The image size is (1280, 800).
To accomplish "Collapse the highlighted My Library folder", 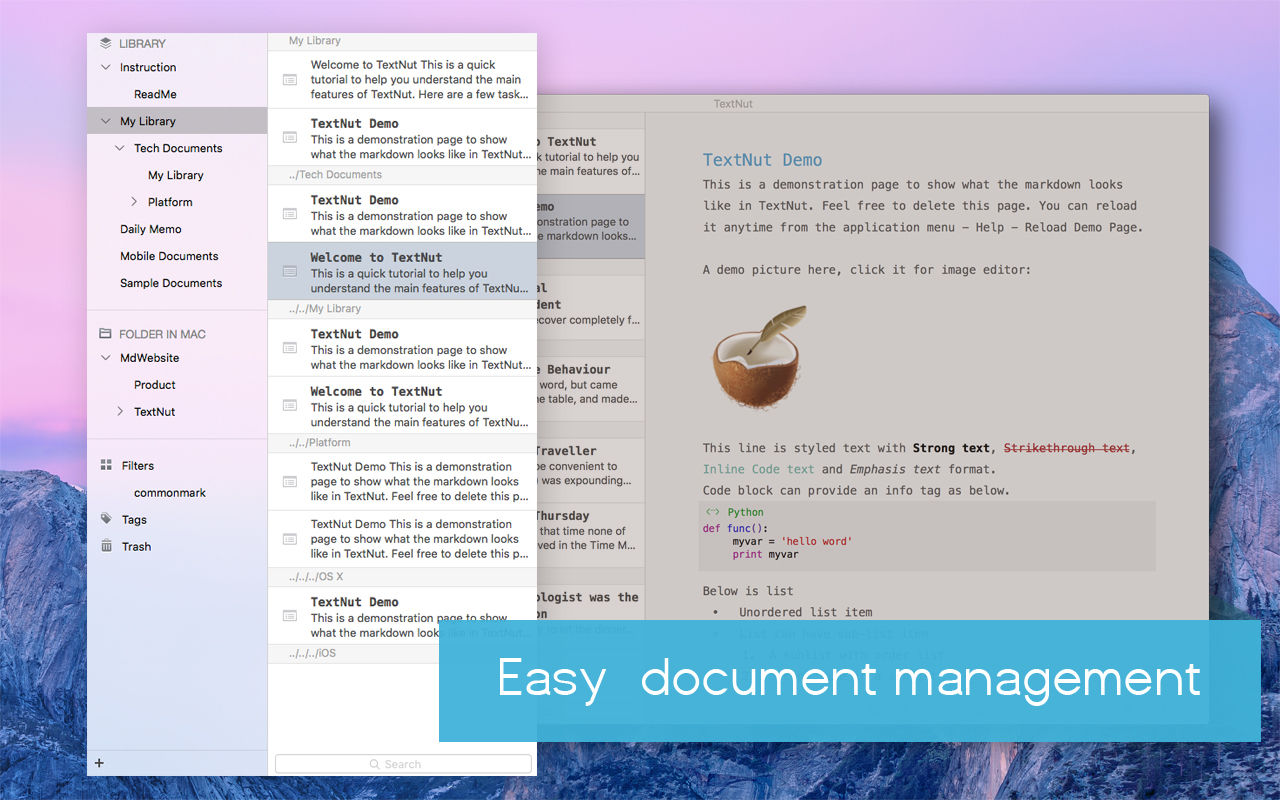I will pos(106,121).
